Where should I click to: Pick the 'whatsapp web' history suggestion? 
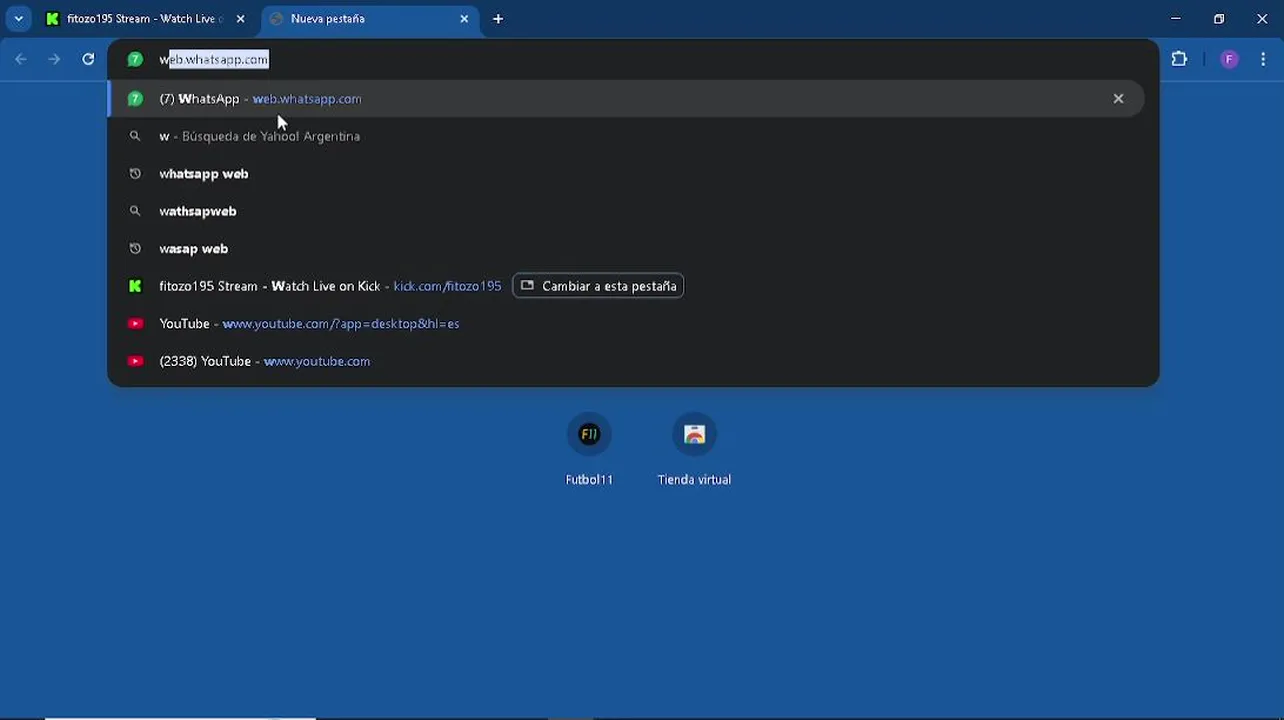[625, 174]
